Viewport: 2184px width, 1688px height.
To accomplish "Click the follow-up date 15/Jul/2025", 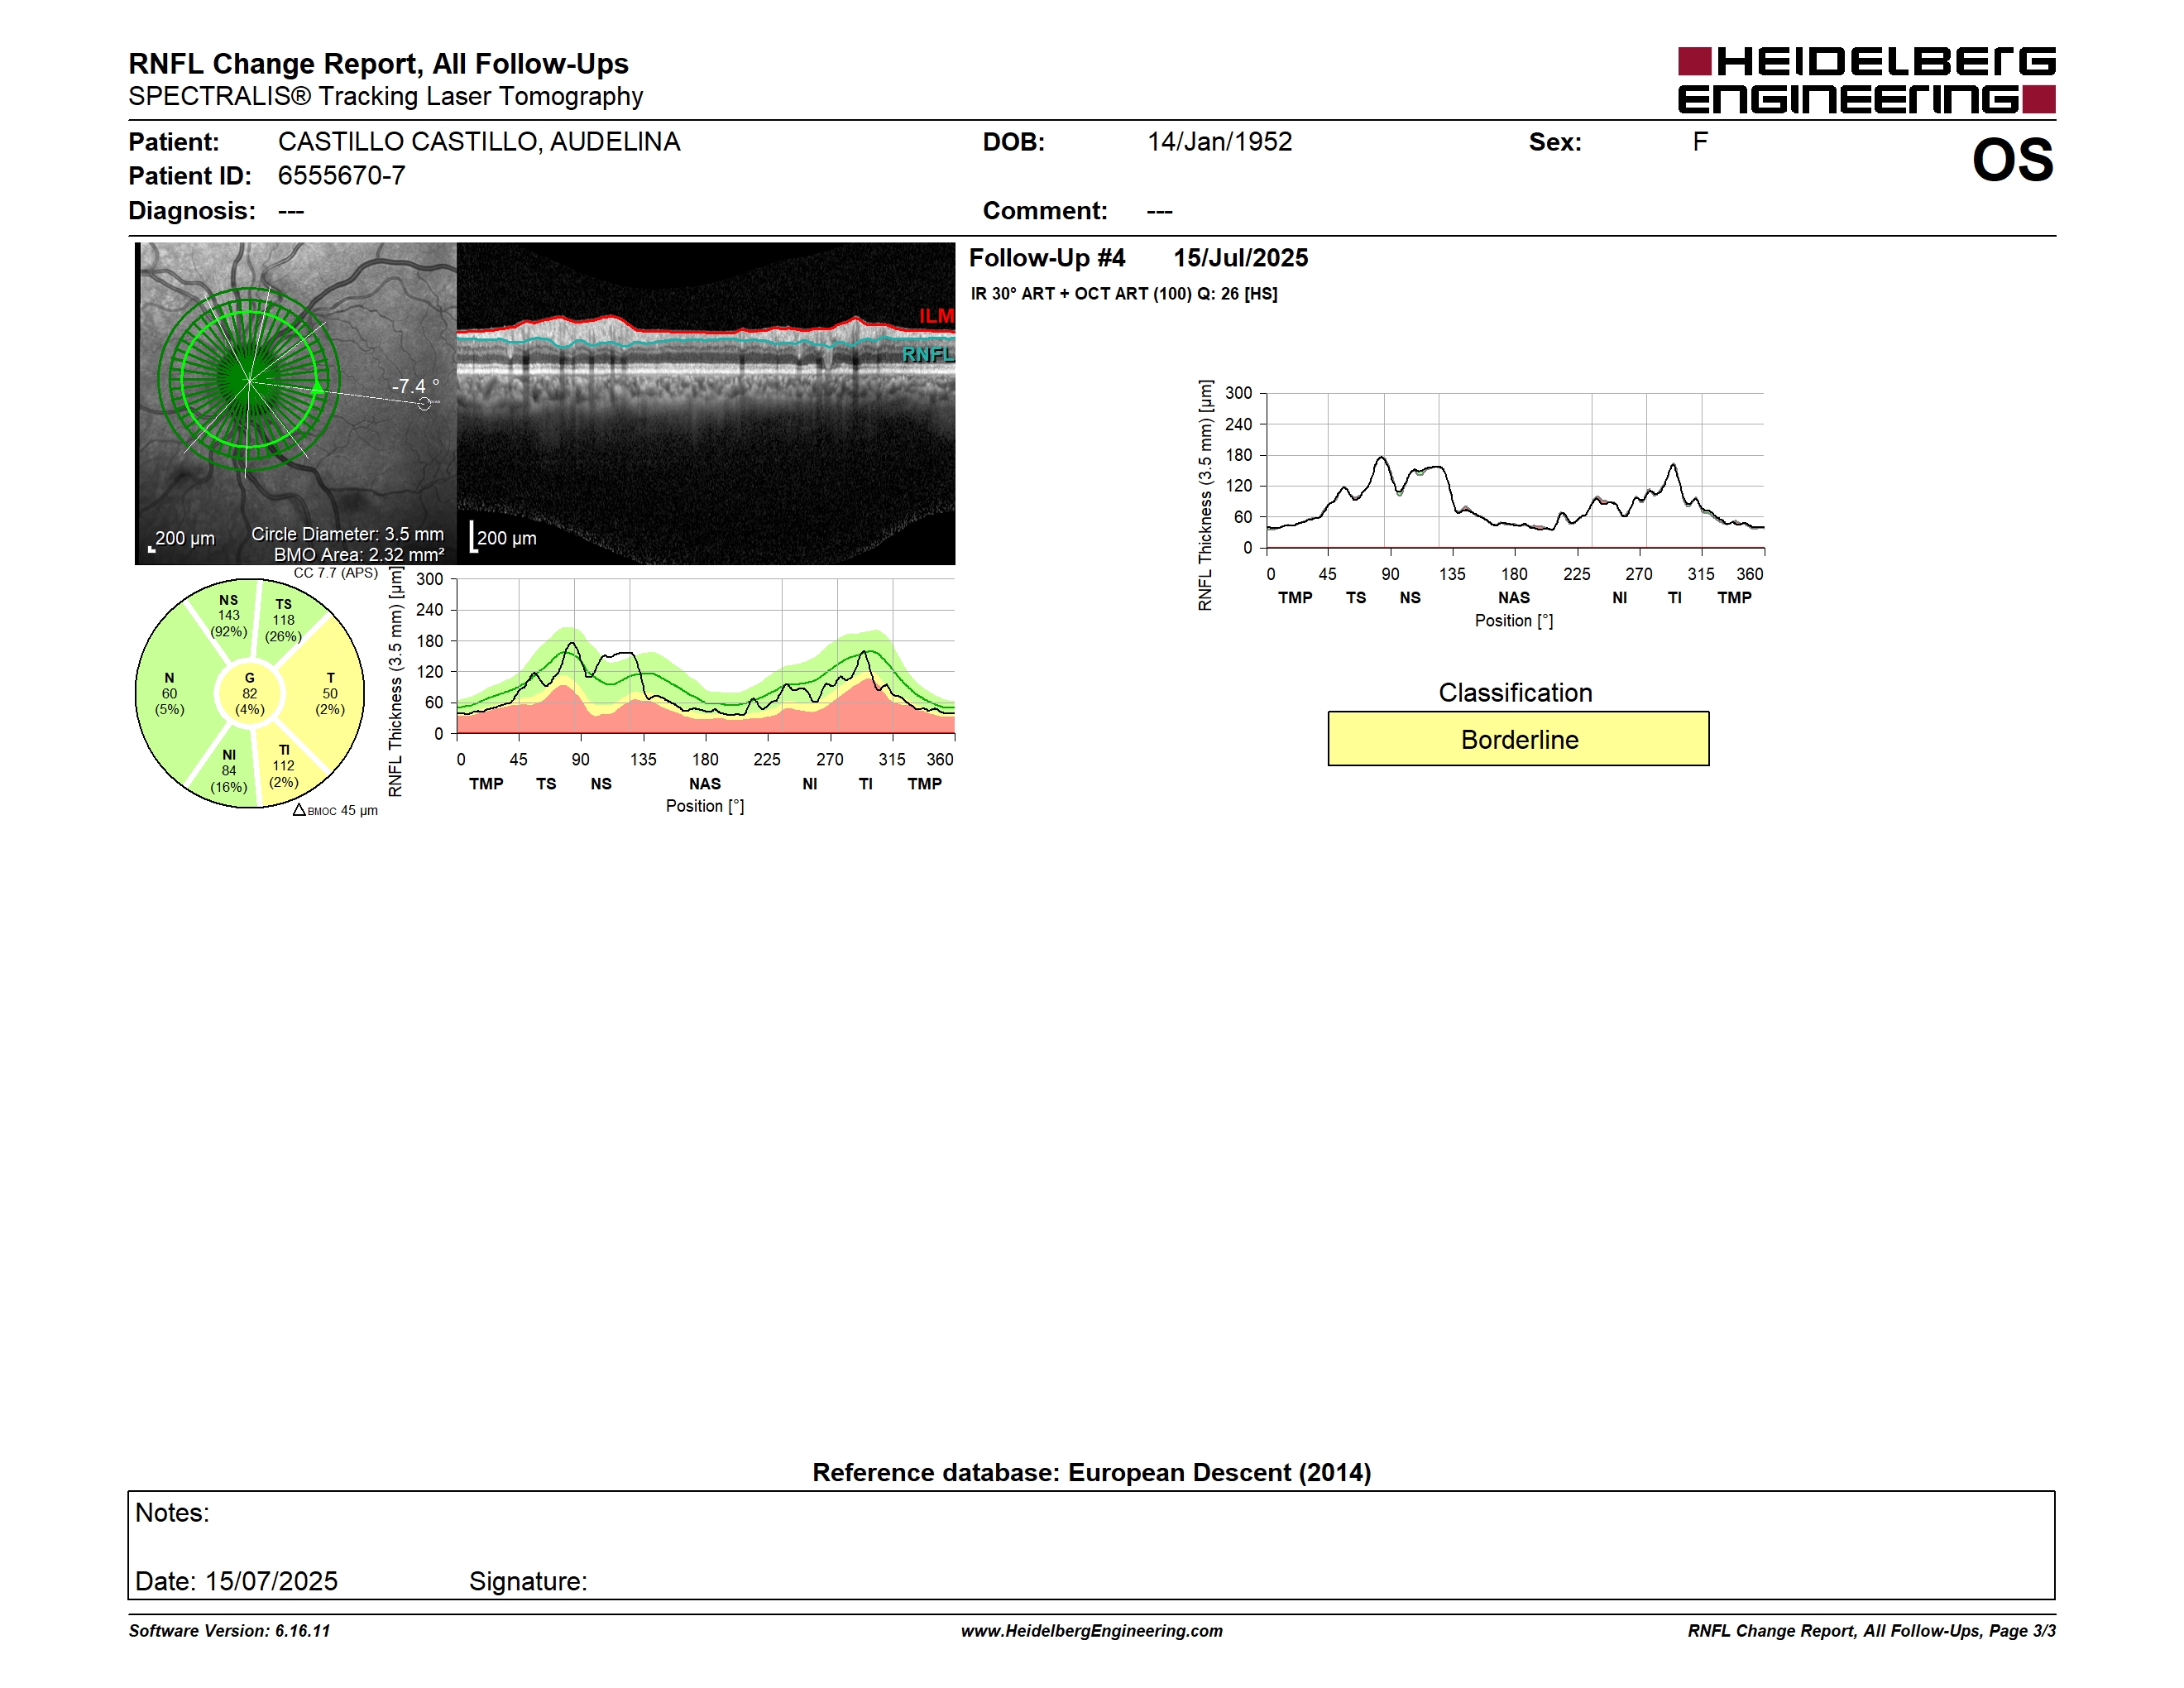I will [x=1240, y=258].
